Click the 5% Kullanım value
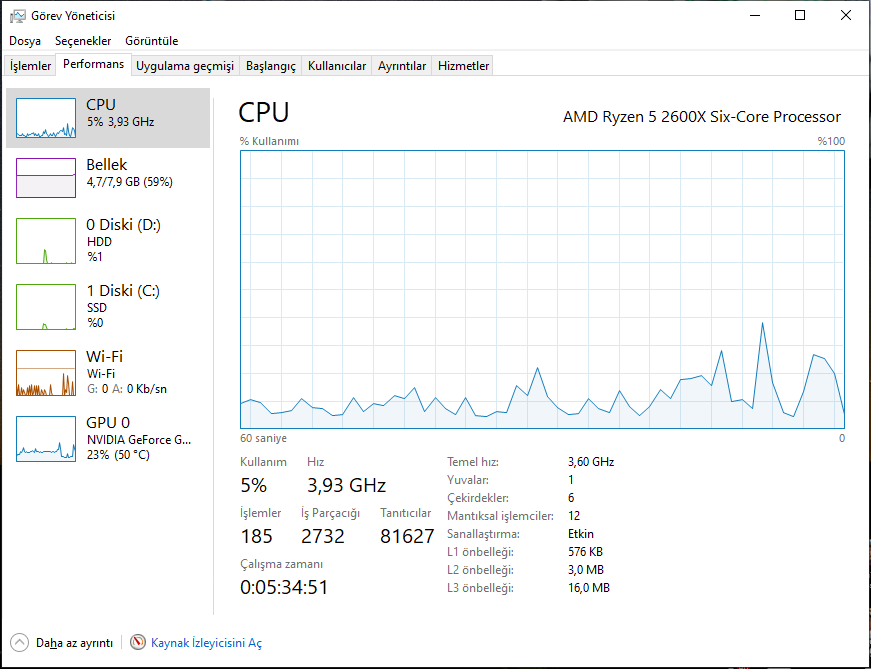 (253, 485)
